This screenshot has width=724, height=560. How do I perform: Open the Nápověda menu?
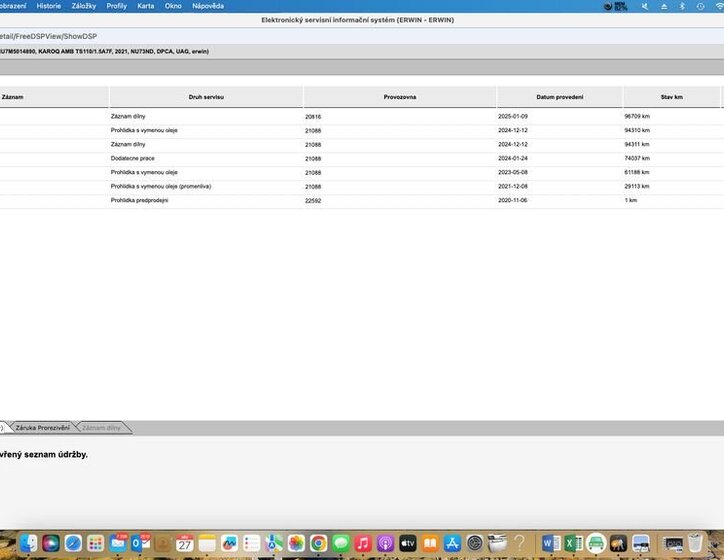(x=208, y=6)
